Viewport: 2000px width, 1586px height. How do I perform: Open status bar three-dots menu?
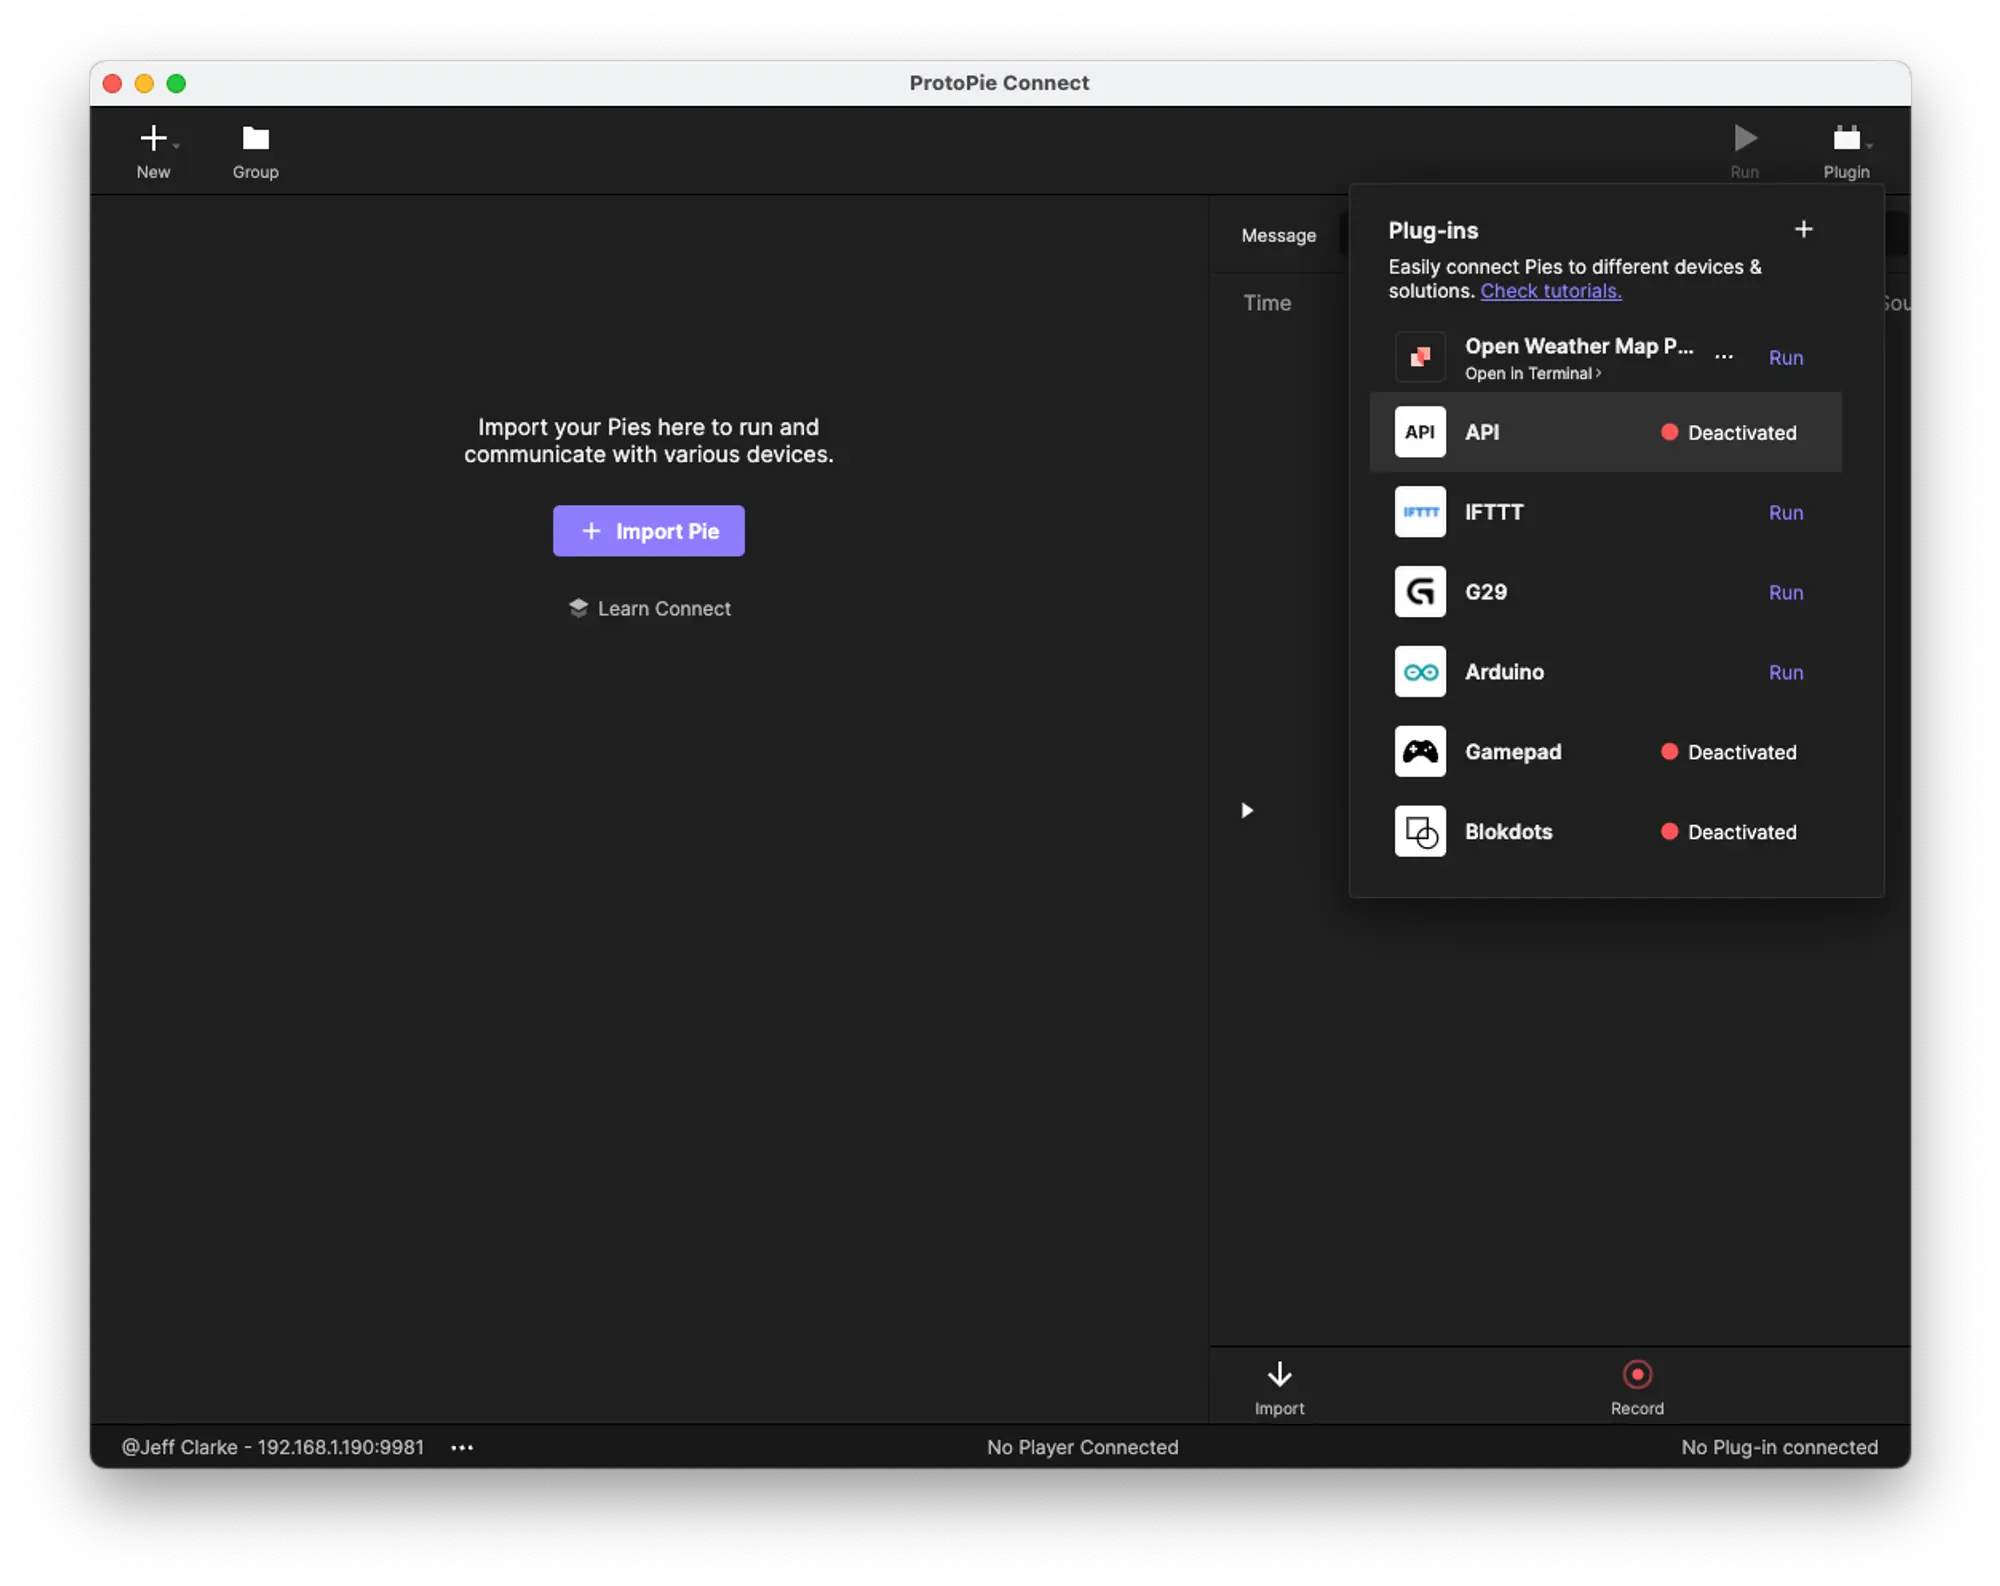462,1447
